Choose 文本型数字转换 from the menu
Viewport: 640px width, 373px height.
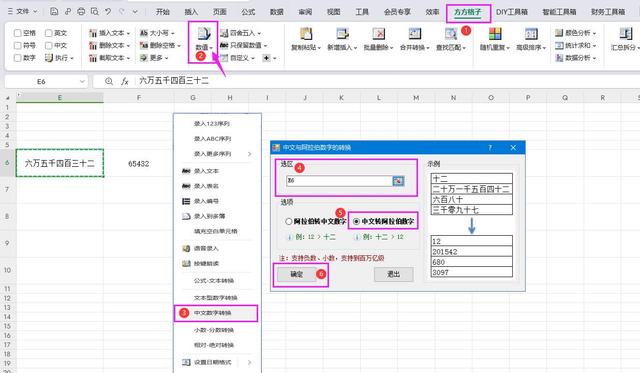coord(217,298)
